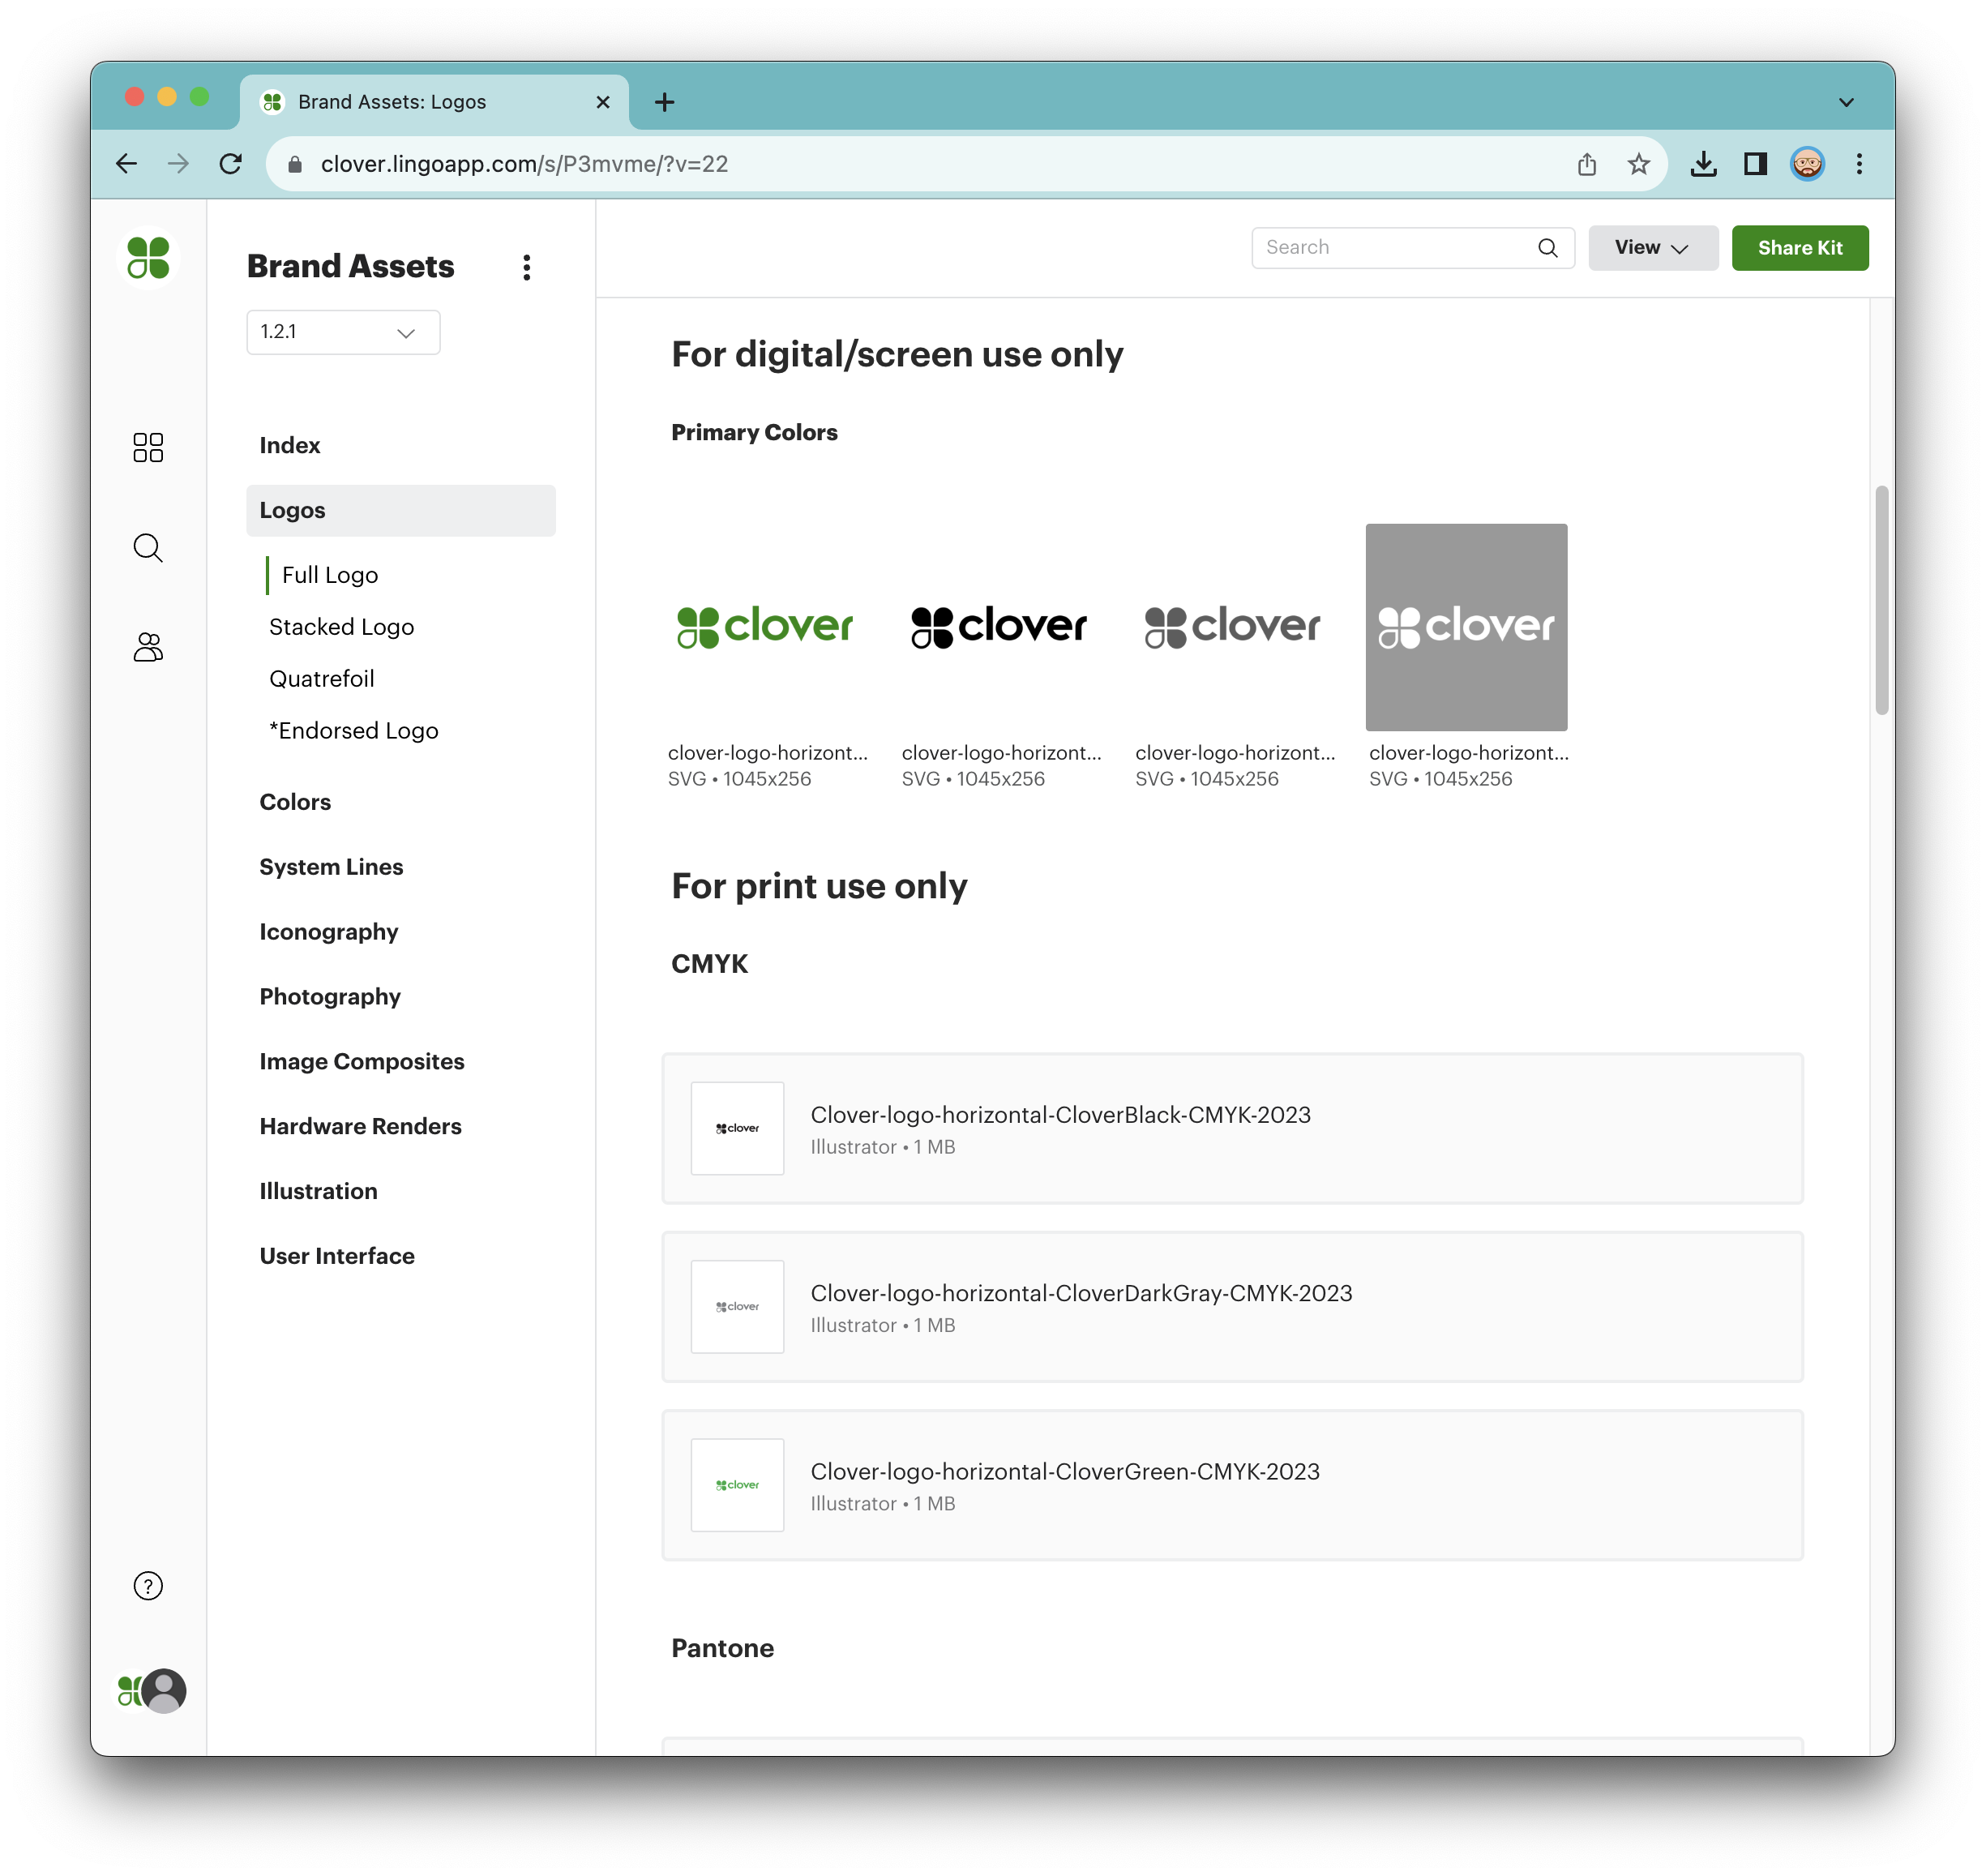Click the Share Kit button
The image size is (1986, 1876).
coord(1799,248)
